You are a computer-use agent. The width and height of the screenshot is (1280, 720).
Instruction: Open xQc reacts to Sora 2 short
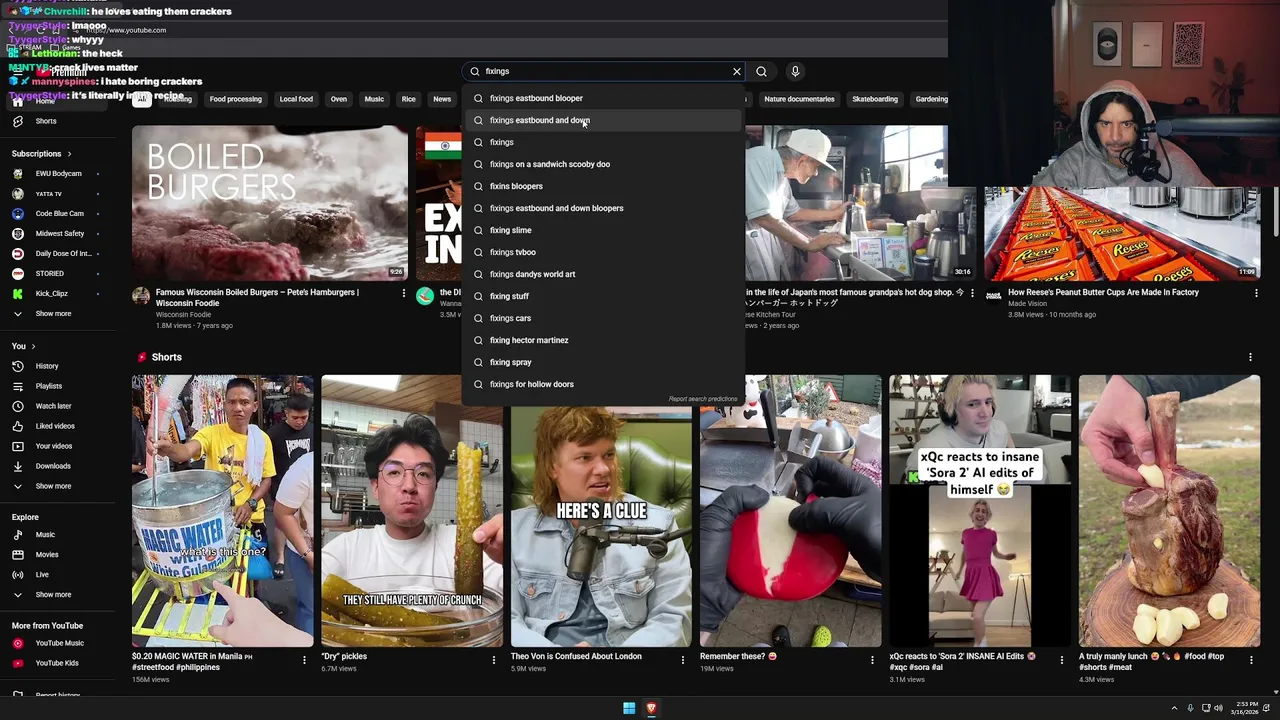980,511
